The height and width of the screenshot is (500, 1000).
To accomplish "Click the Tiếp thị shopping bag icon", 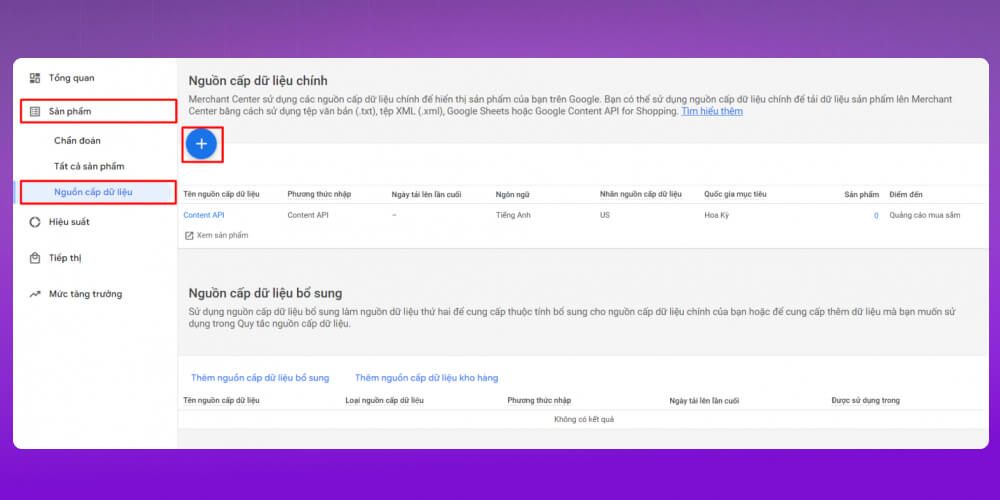I will click(x=35, y=258).
